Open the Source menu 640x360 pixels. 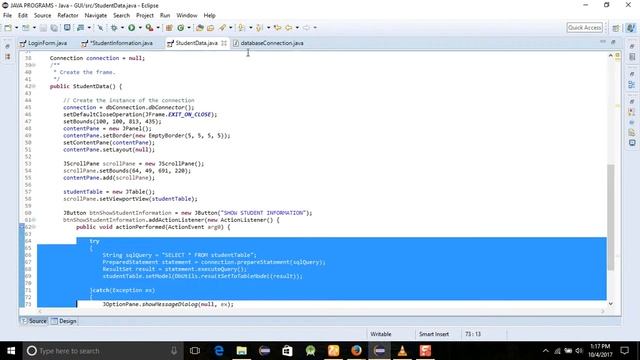point(42,16)
